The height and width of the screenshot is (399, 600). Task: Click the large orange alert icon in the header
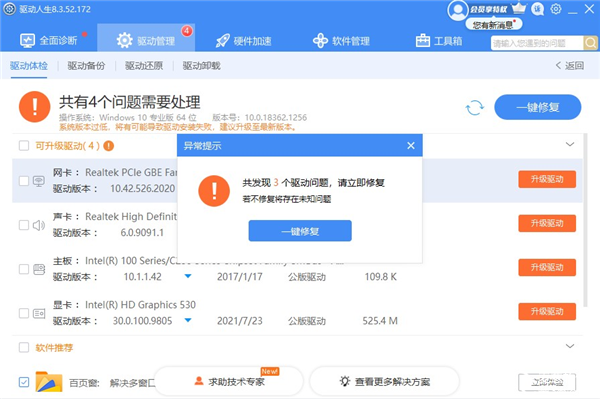click(34, 107)
